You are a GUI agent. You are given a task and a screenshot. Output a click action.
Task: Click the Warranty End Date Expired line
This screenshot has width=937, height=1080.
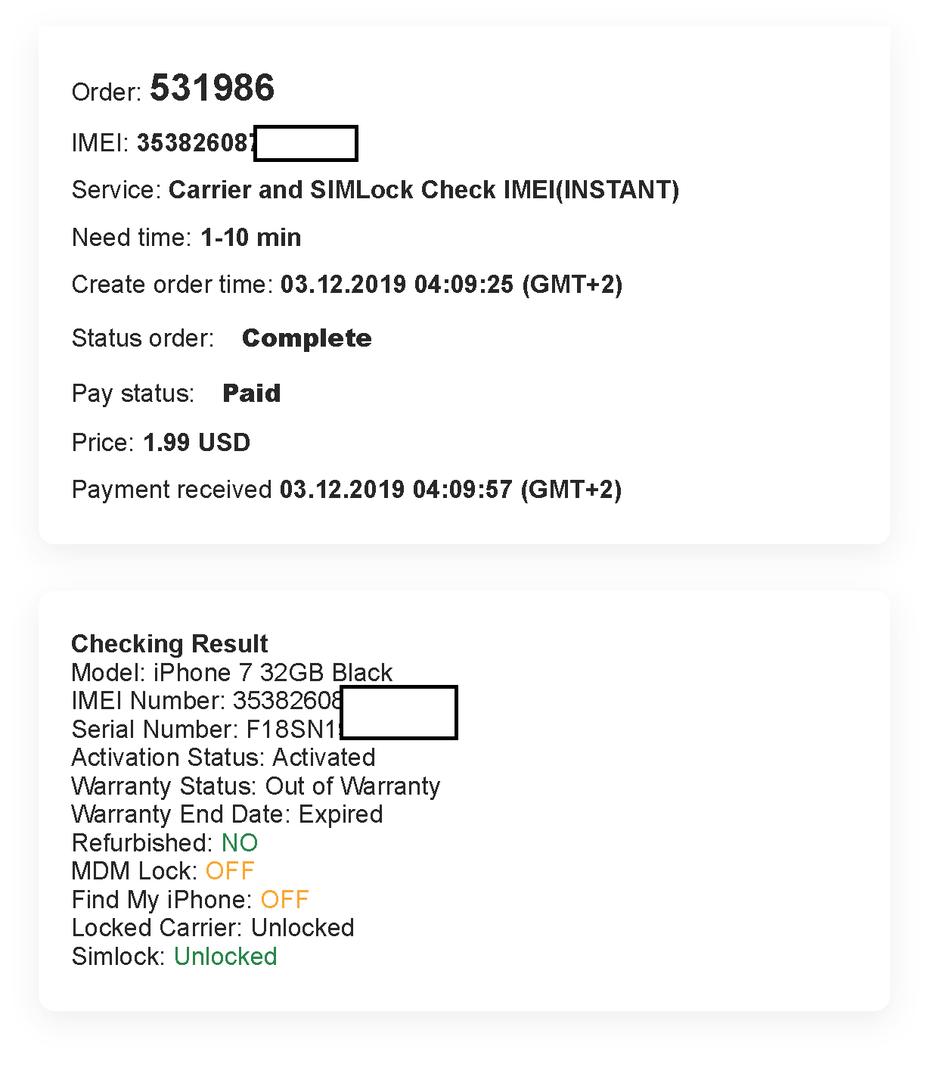click(x=227, y=814)
